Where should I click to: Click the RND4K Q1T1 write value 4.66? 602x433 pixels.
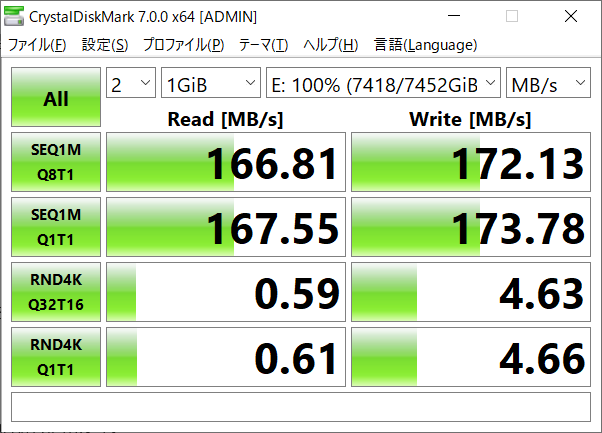point(471,357)
